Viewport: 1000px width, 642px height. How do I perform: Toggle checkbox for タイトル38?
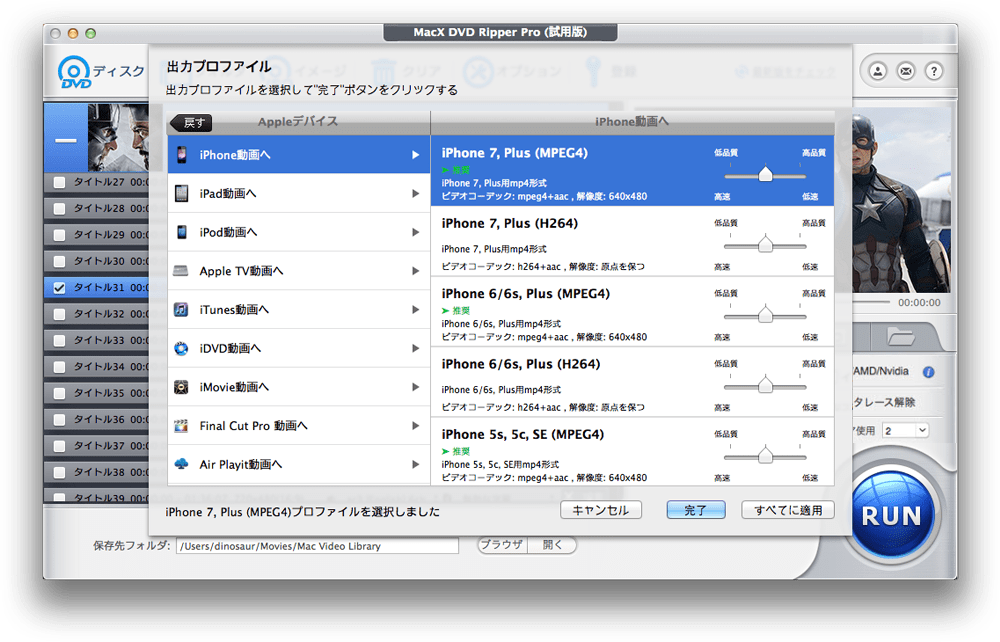[x=59, y=472]
